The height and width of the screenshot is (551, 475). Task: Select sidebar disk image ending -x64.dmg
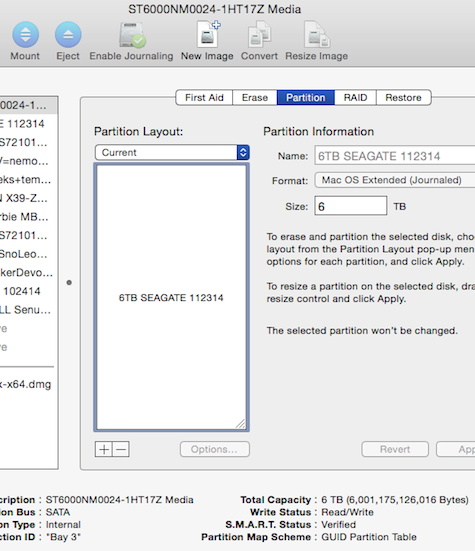pos(28,384)
